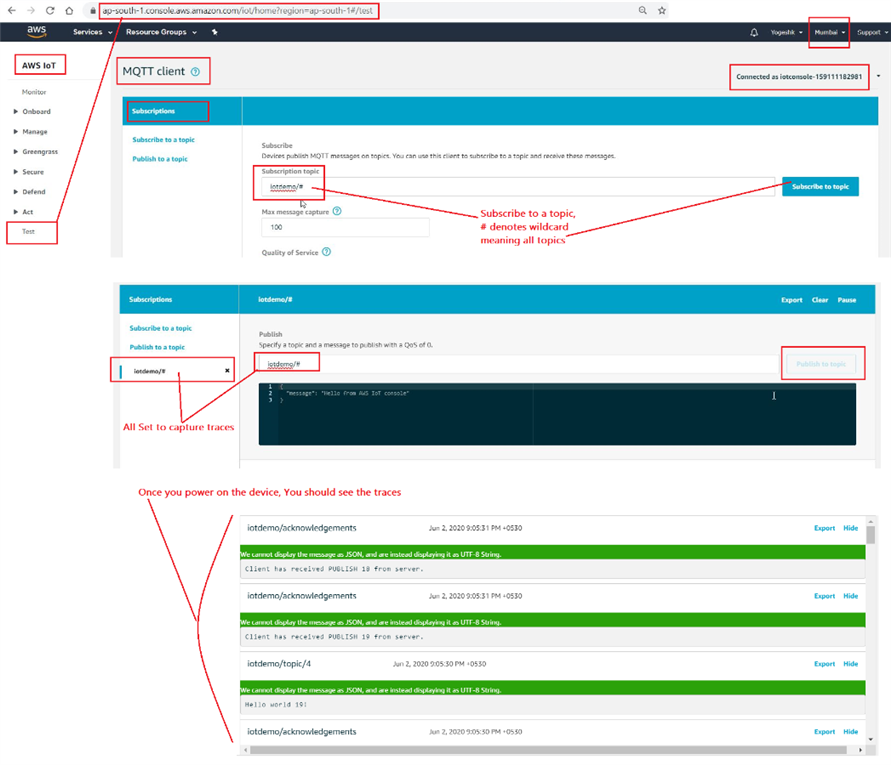Hide the PUBLISH 18 acknowledgement message
891x765 pixels.
click(x=851, y=528)
